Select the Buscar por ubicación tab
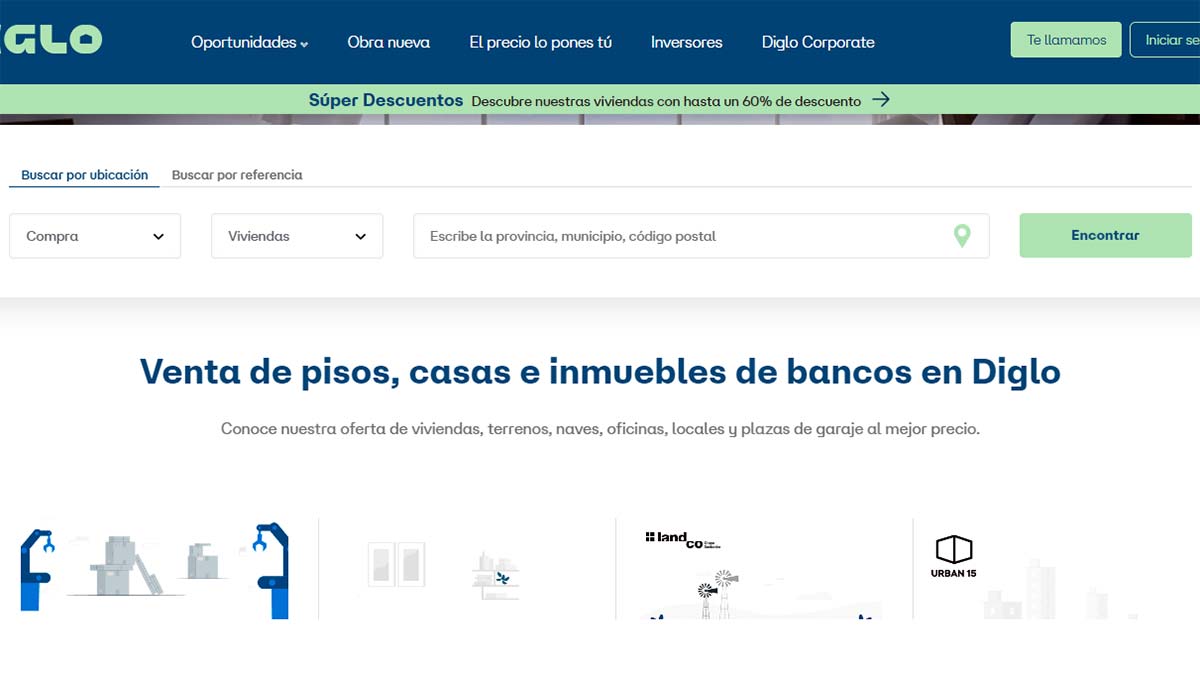 85,175
